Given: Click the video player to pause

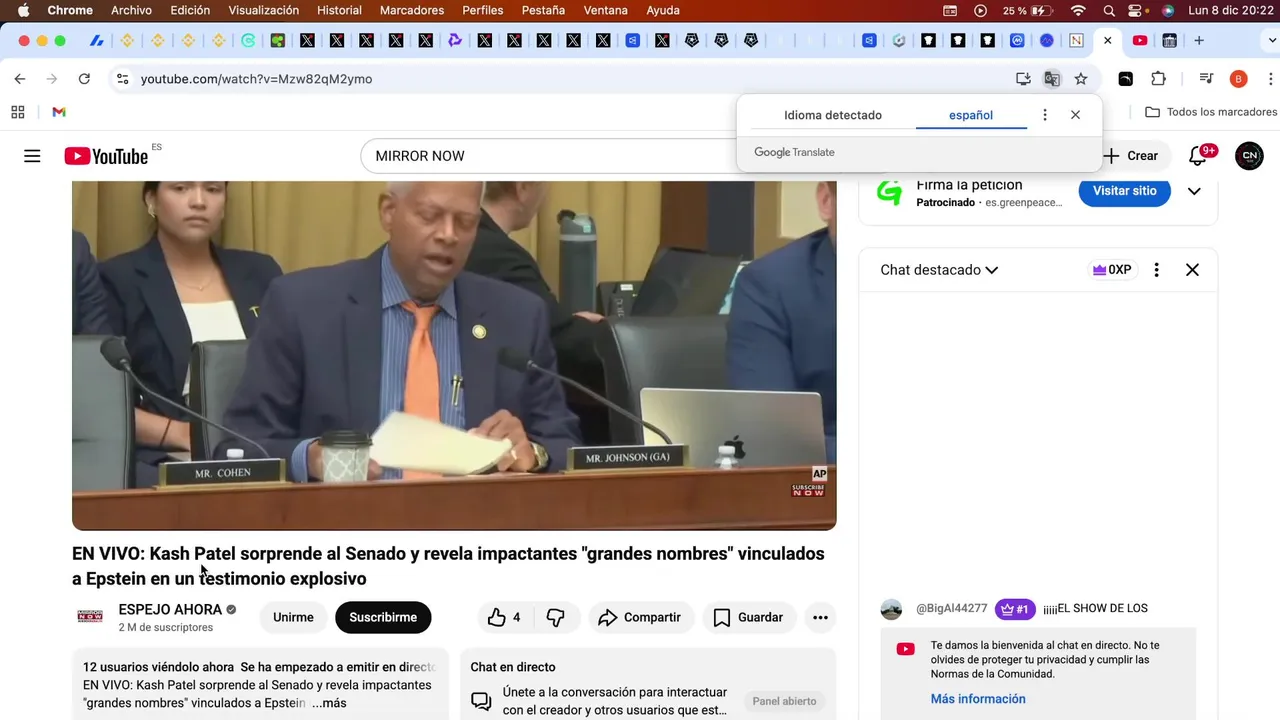Looking at the screenshot, I should [454, 355].
